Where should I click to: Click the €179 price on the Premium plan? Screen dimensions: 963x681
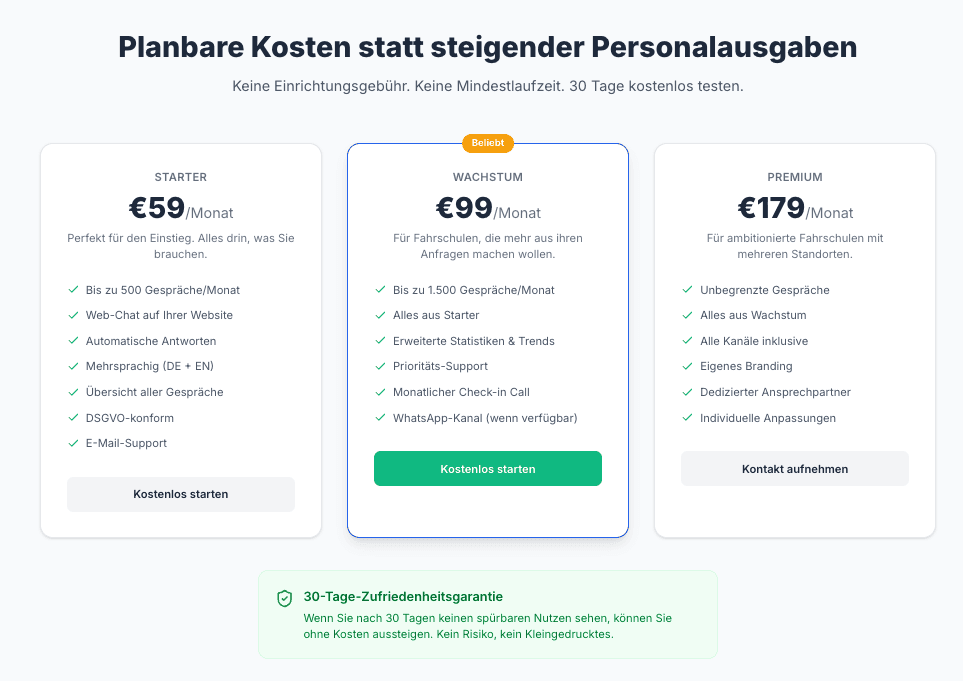771,208
